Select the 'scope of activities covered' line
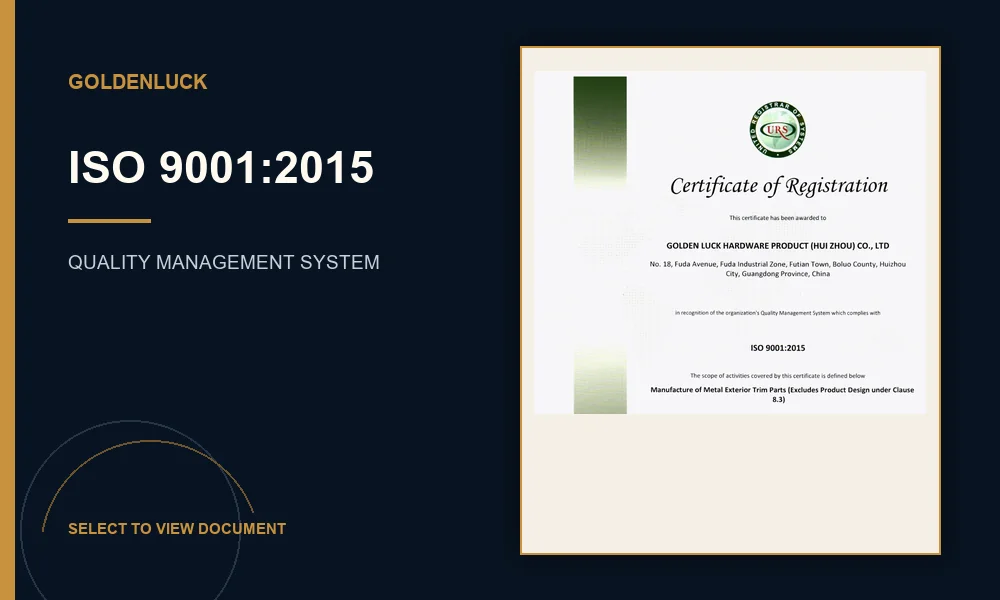Image resolution: width=1000 pixels, height=600 pixels. [x=777, y=376]
